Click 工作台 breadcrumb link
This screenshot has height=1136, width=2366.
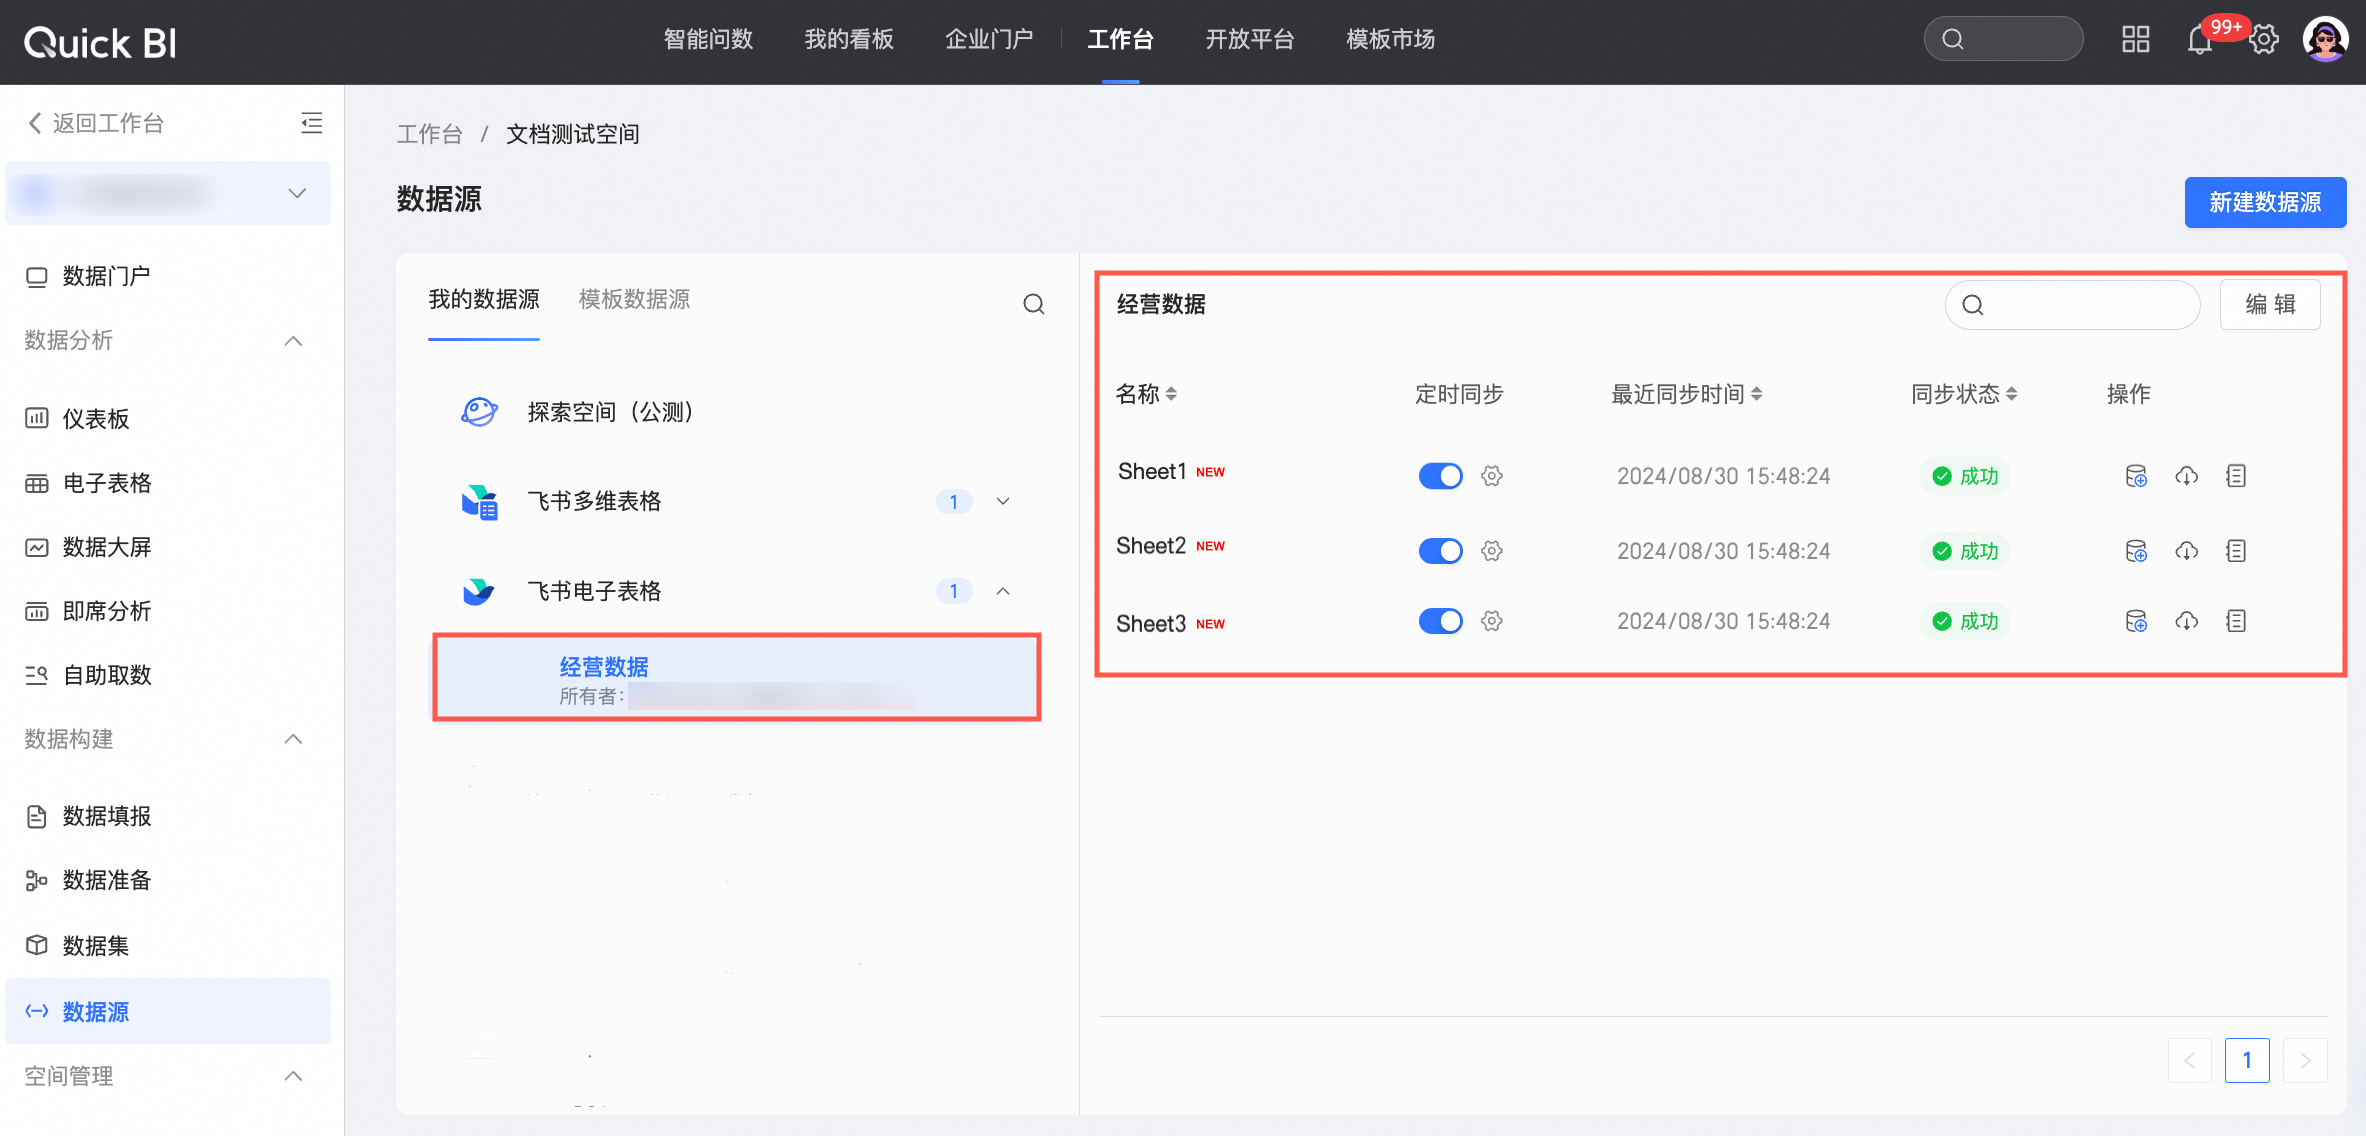(430, 134)
